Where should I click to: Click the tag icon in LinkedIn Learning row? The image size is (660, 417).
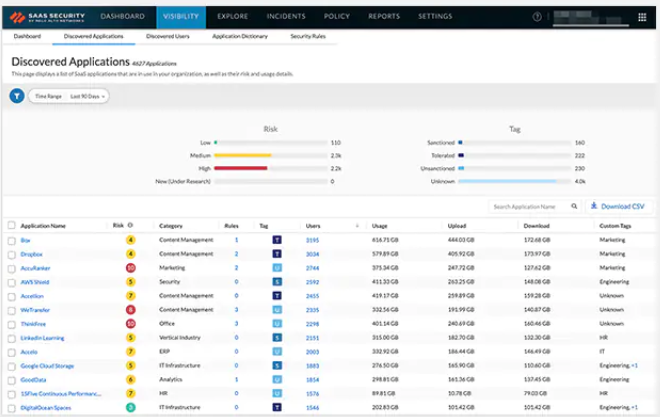coord(277,337)
